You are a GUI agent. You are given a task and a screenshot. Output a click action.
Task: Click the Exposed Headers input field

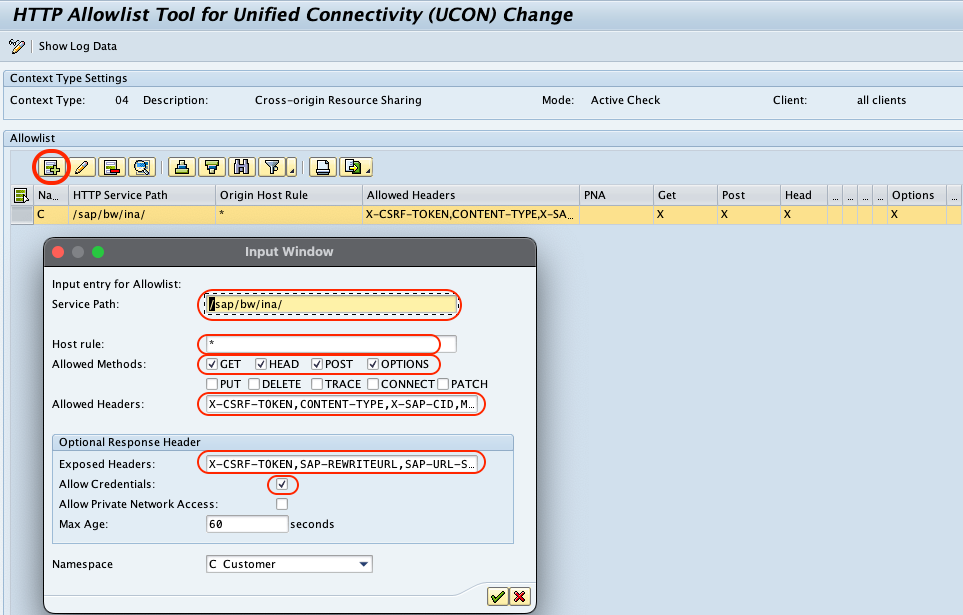click(x=342, y=464)
